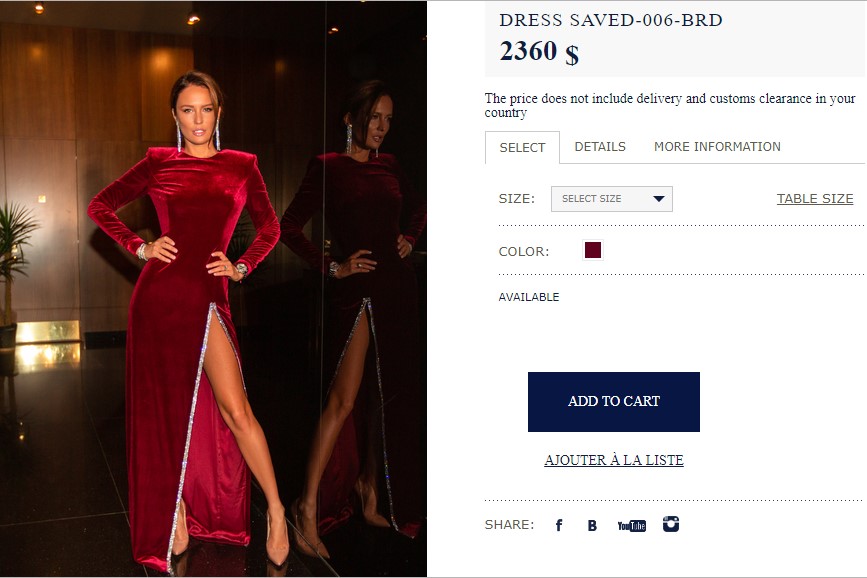The height and width of the screenshot is (578, 867).
Task: Click the SIZE field label
Action: click(x=516, y=199)
